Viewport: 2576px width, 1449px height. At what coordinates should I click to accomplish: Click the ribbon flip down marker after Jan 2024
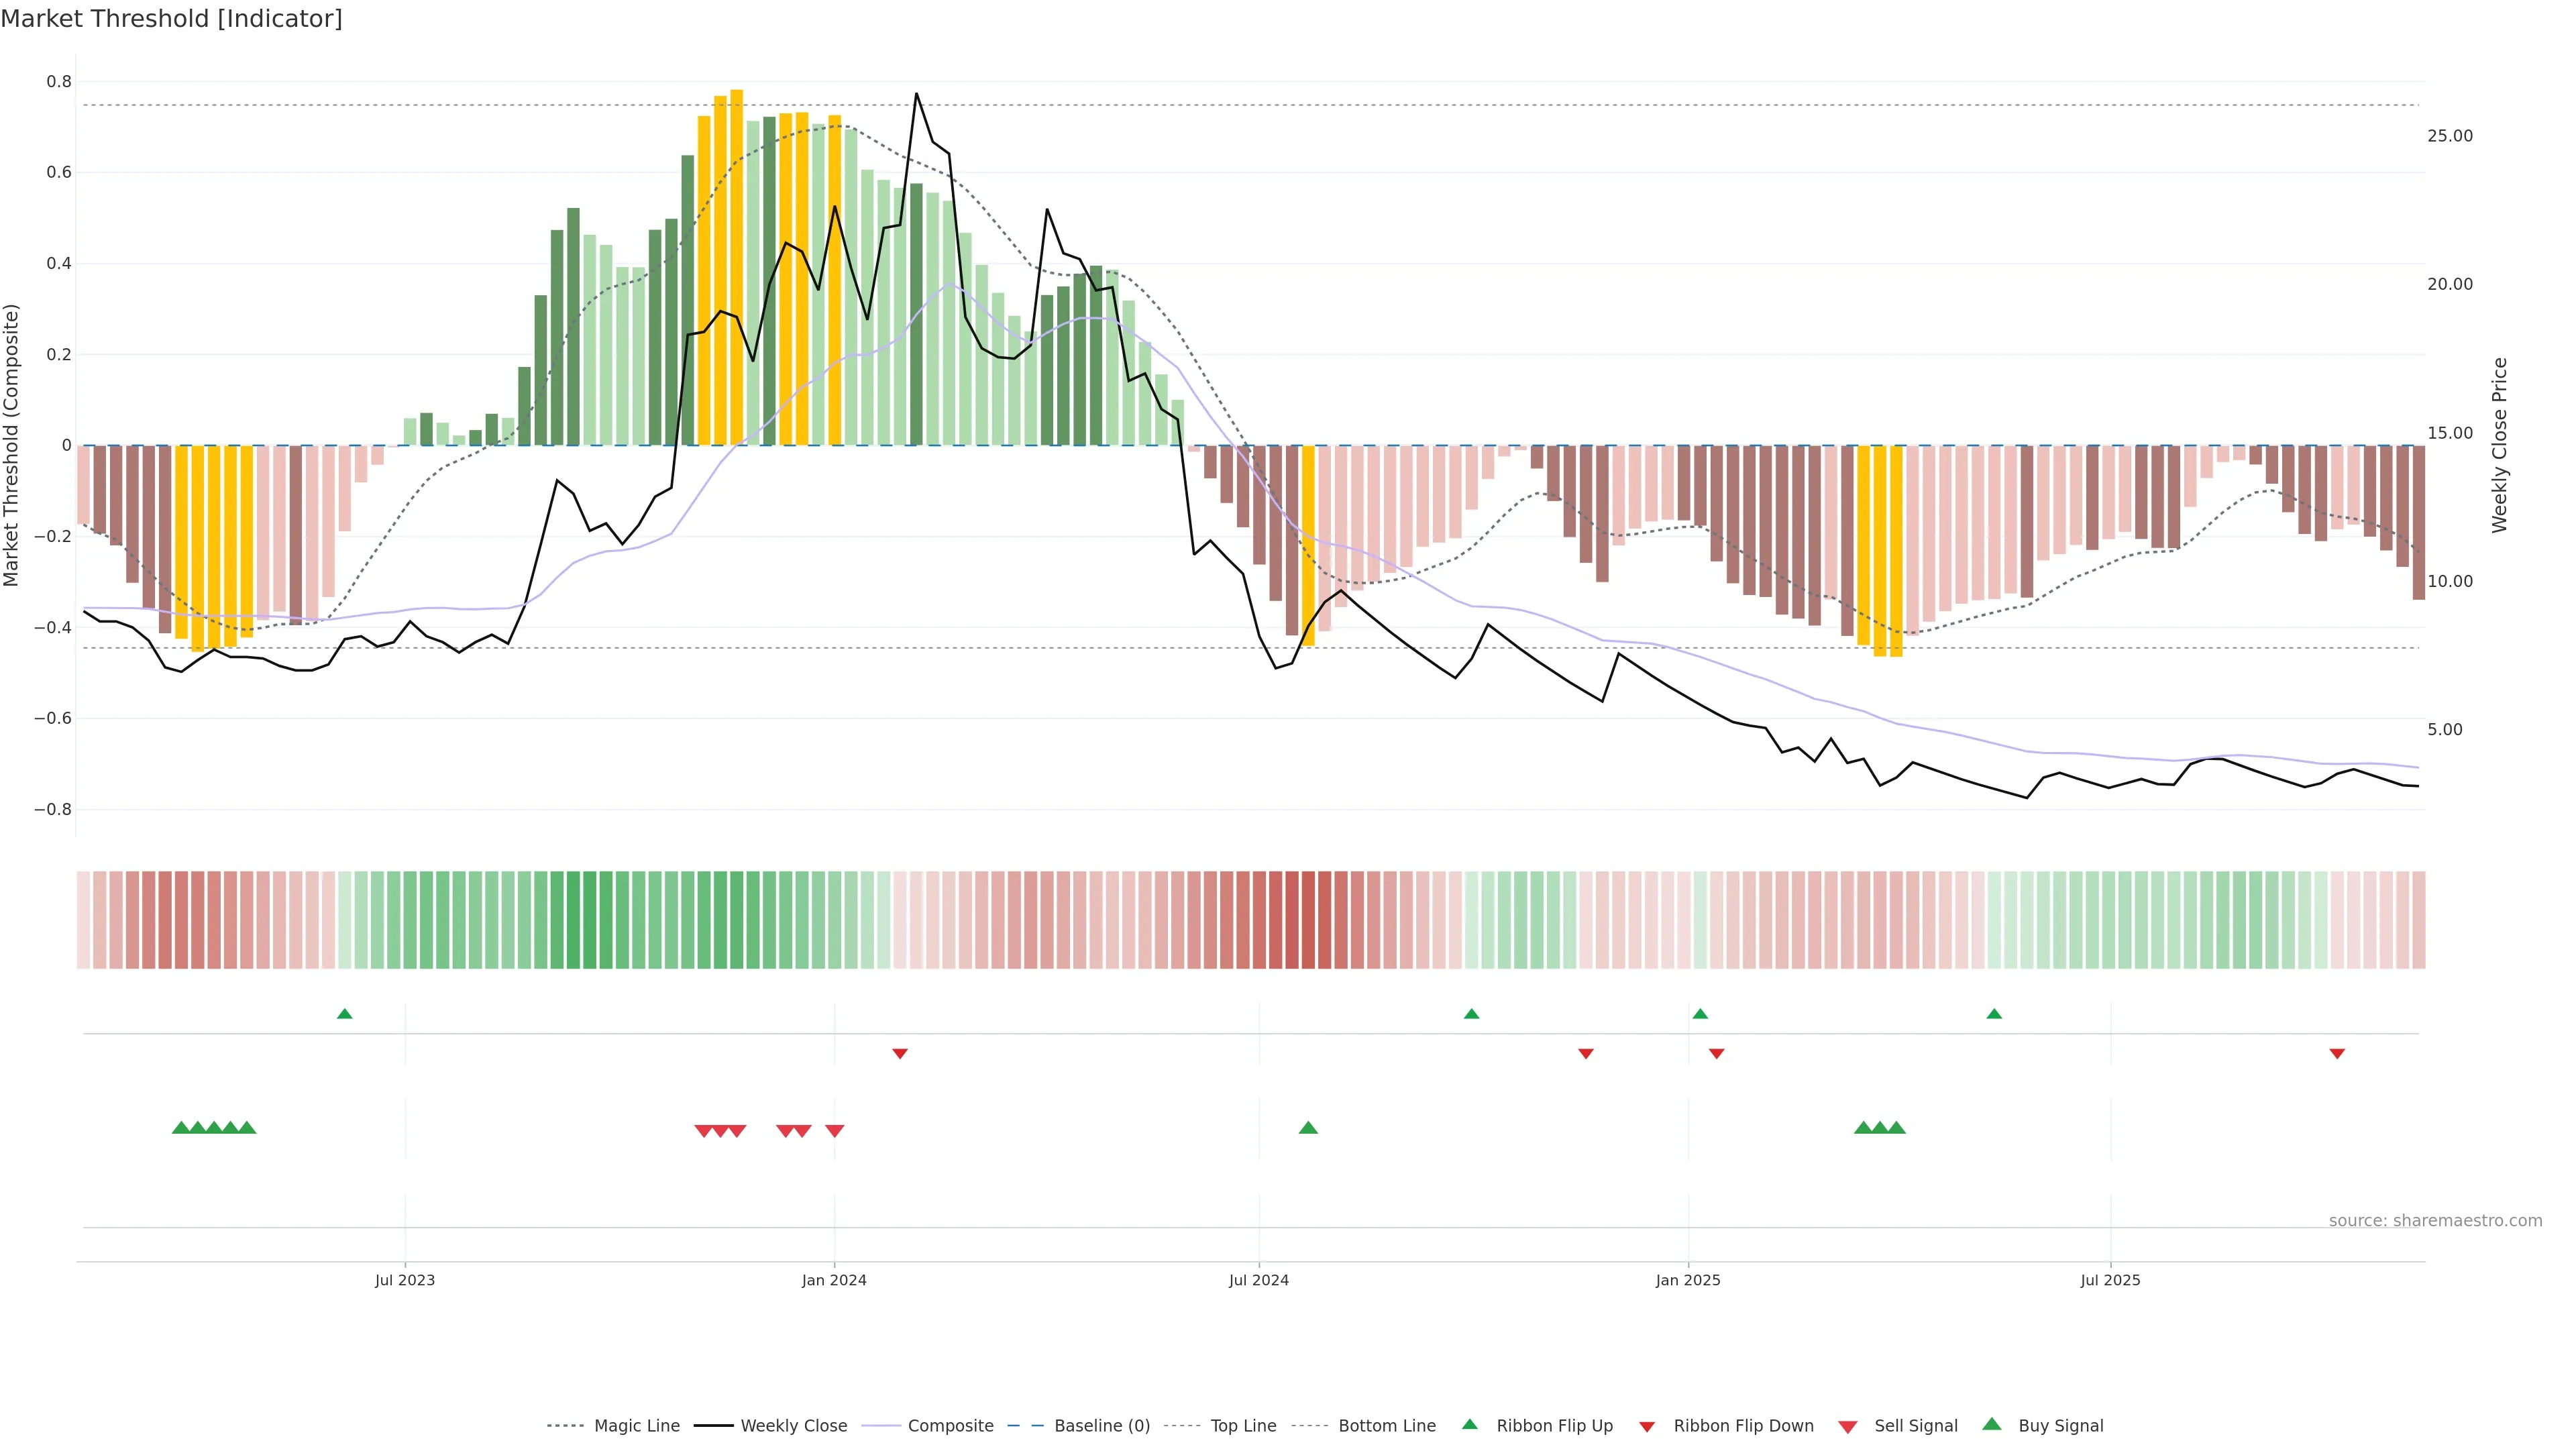click(899, 1054)
